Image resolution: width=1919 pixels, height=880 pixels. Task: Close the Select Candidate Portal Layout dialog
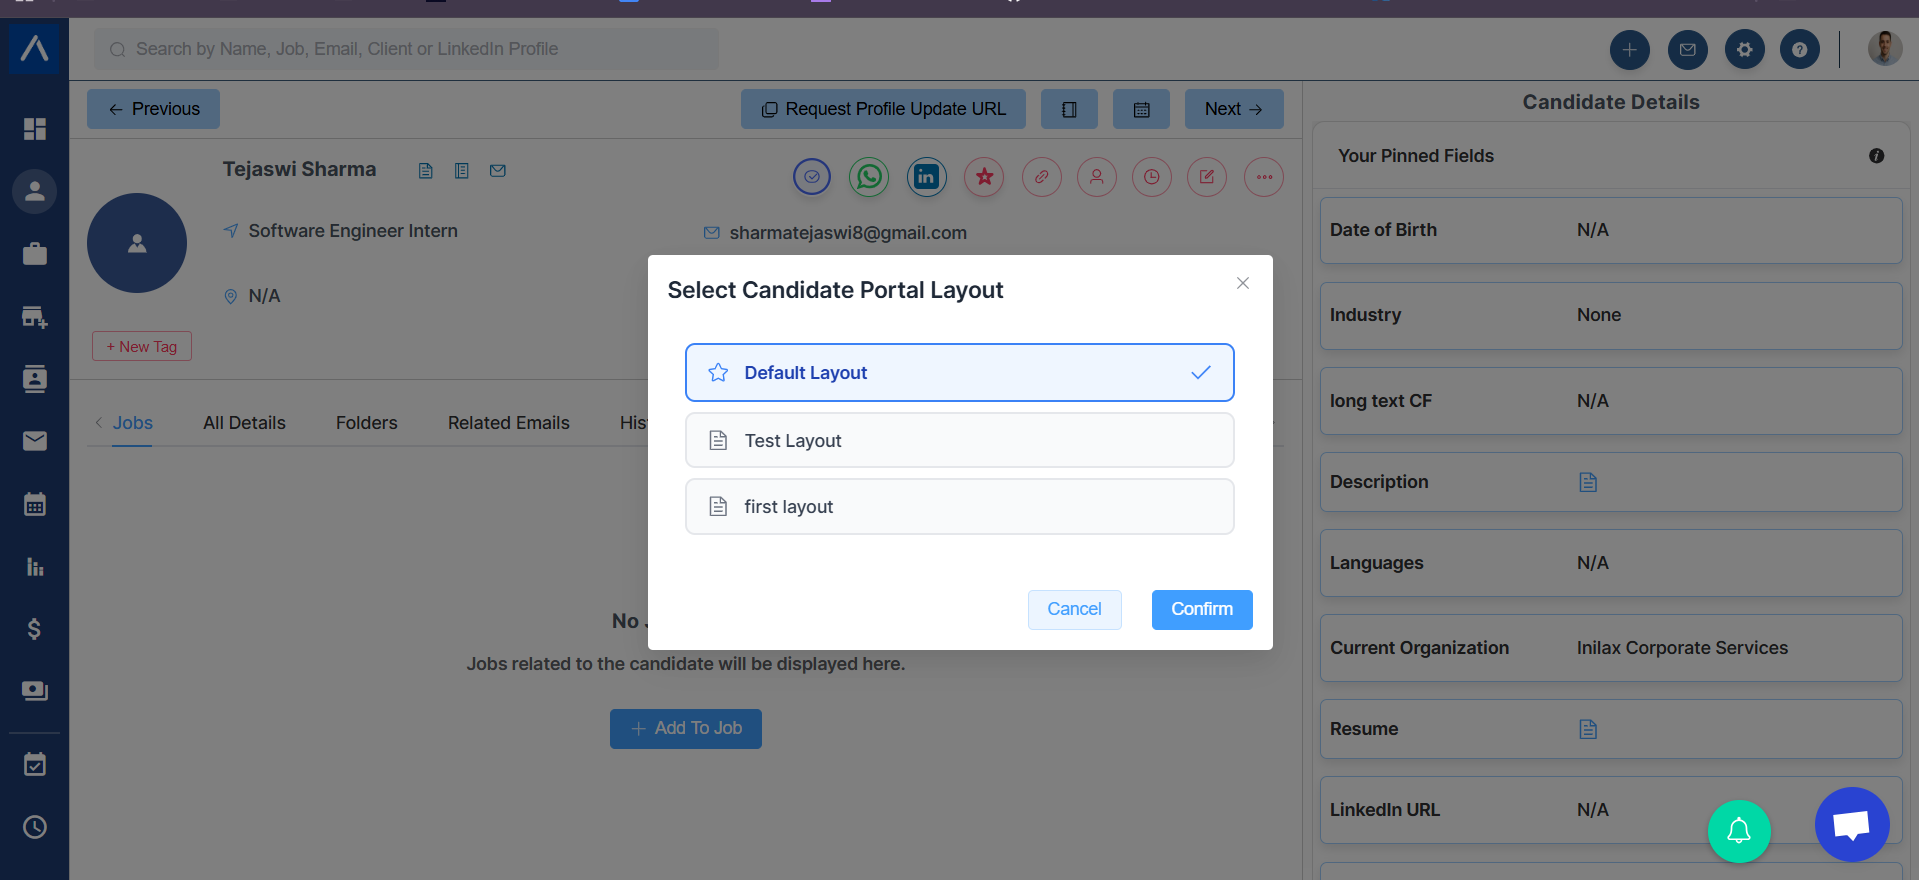pyautogui.click(x=1242, y=283)
